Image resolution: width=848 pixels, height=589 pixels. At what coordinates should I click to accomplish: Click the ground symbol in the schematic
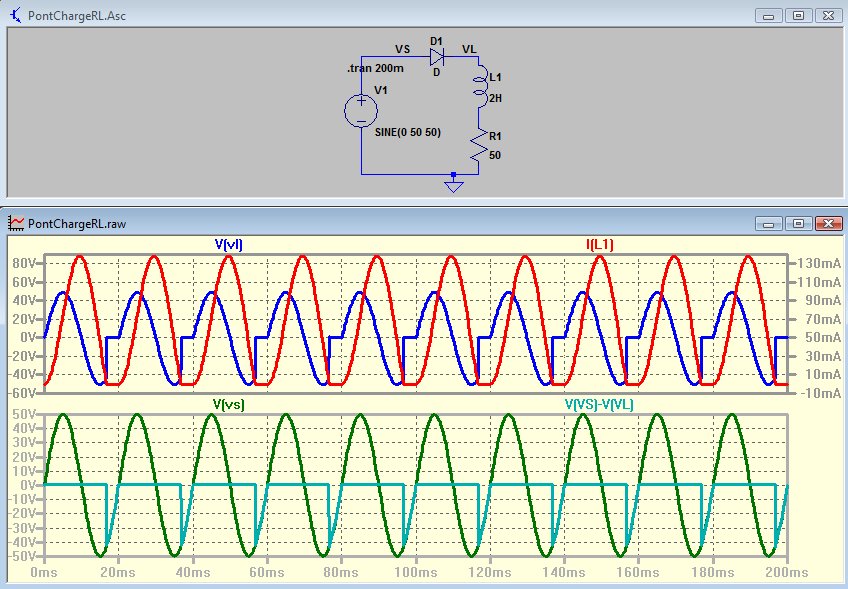pyautogui.click(x=454, y=184)
